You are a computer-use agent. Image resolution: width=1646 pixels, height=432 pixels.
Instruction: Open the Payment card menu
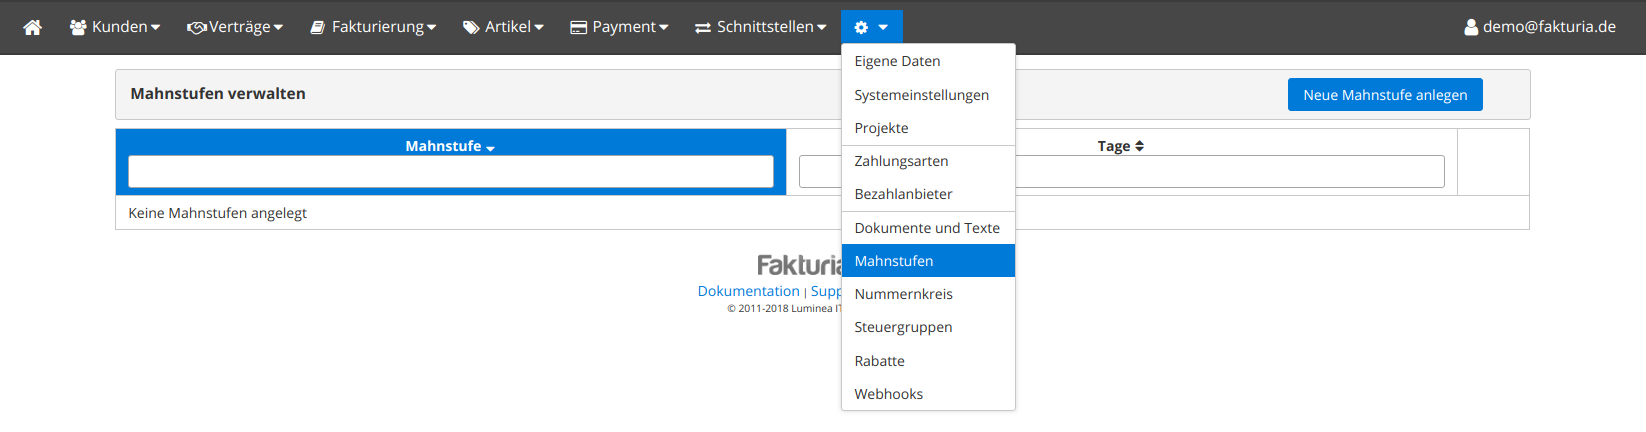[619, 27]
